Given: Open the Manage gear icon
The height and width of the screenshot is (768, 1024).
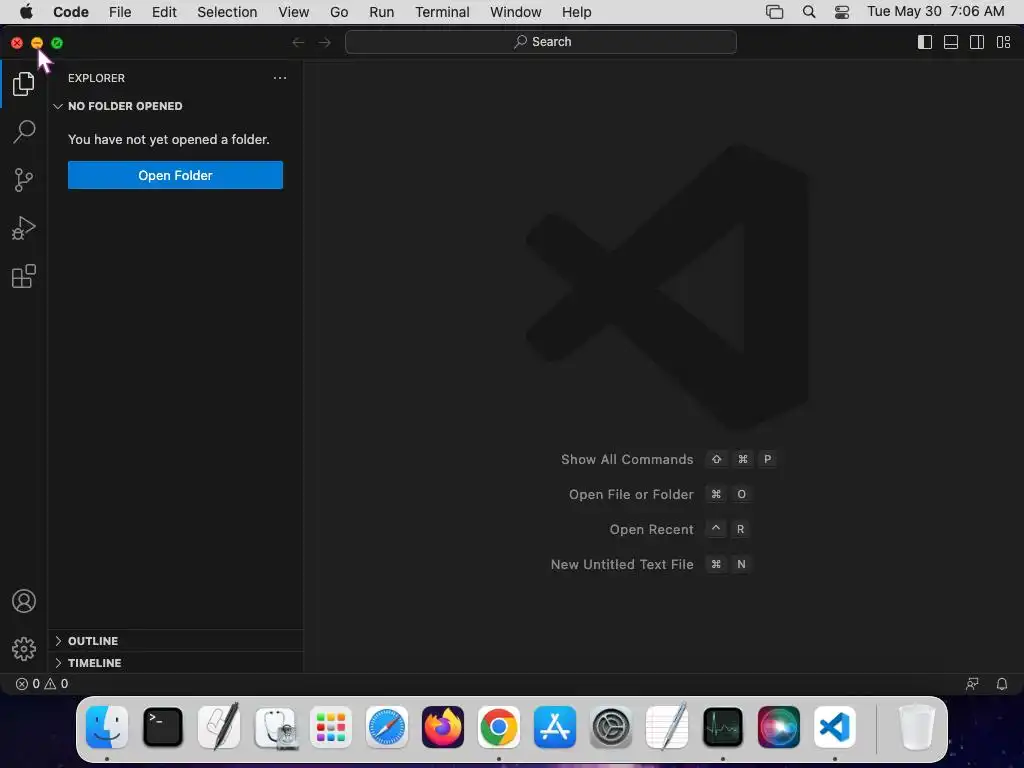Looking at the screenshot, I should pos(24,648).
